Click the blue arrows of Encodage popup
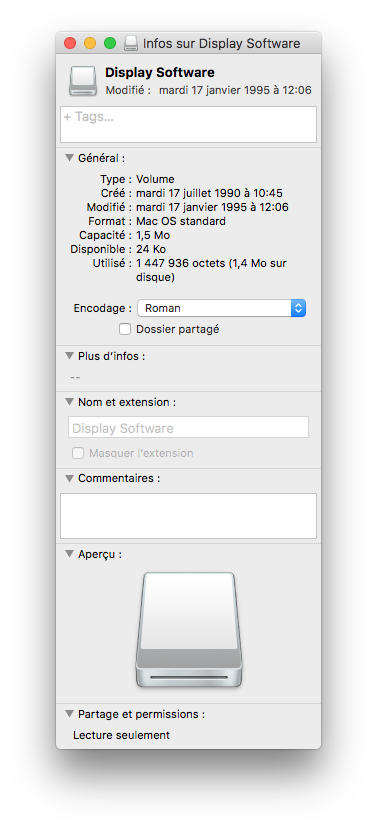Image resolution: width=377 pixels, height=829 pixels. pos(298,308)
